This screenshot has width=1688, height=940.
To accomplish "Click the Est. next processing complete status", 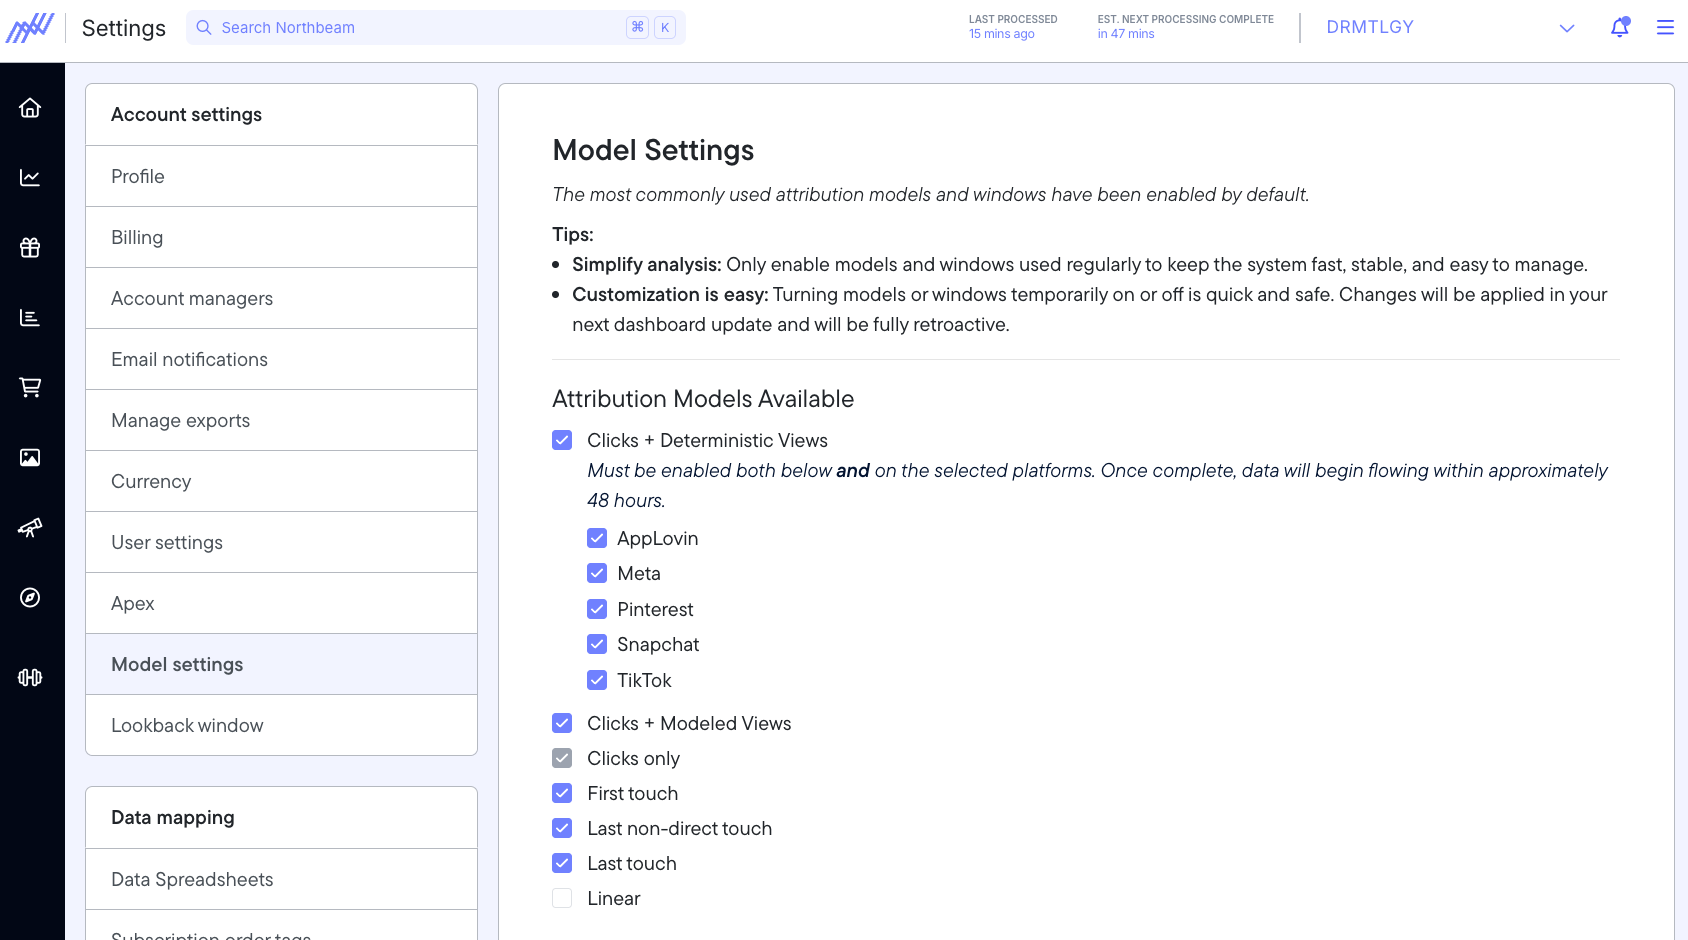I will coord(1185,27).
